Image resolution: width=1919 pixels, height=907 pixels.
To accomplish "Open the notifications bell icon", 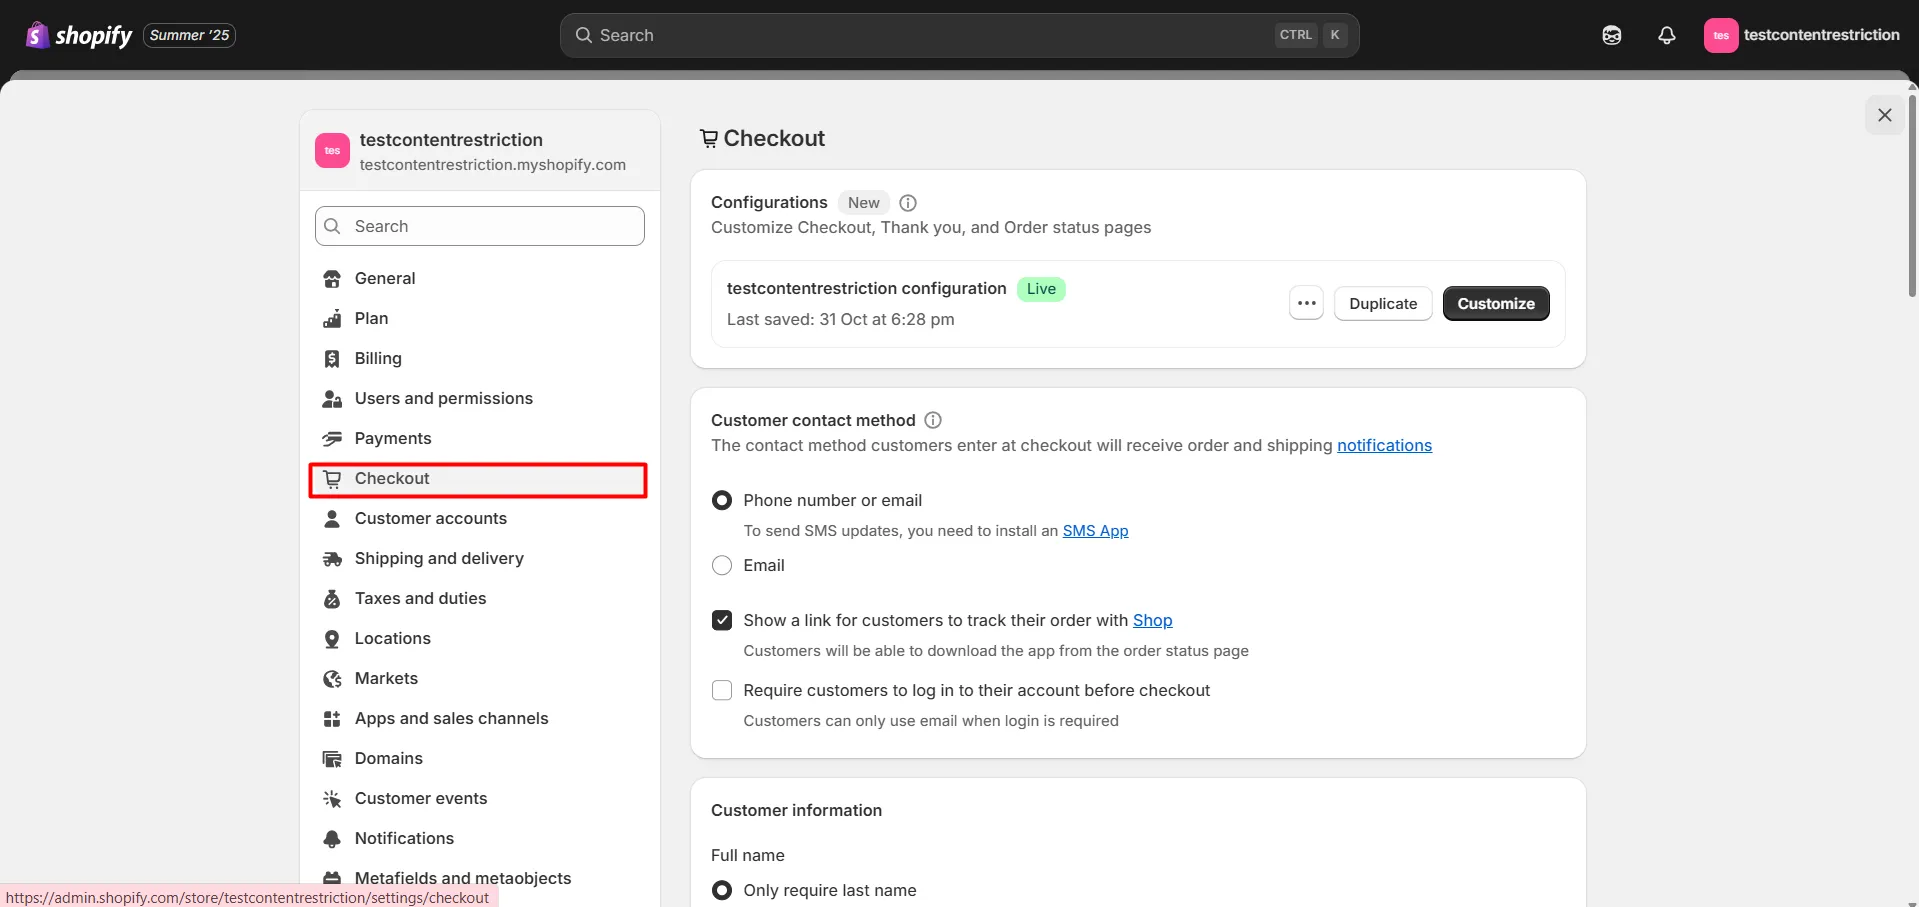I will pos(1667,35).
